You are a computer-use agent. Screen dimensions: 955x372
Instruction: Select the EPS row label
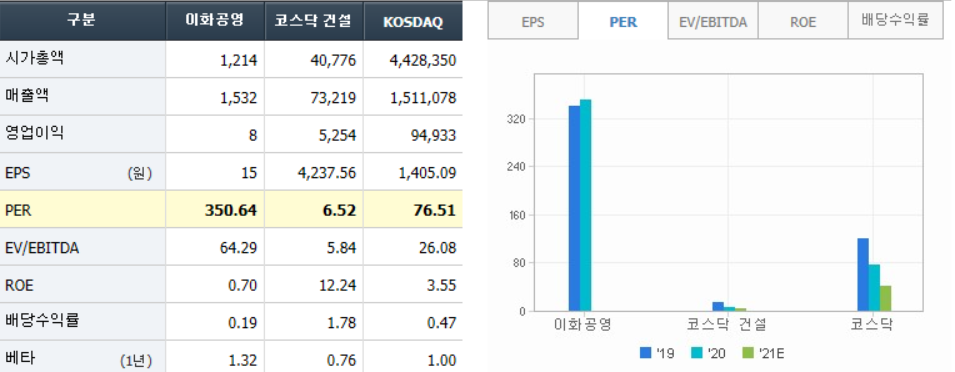pos(17,173)
